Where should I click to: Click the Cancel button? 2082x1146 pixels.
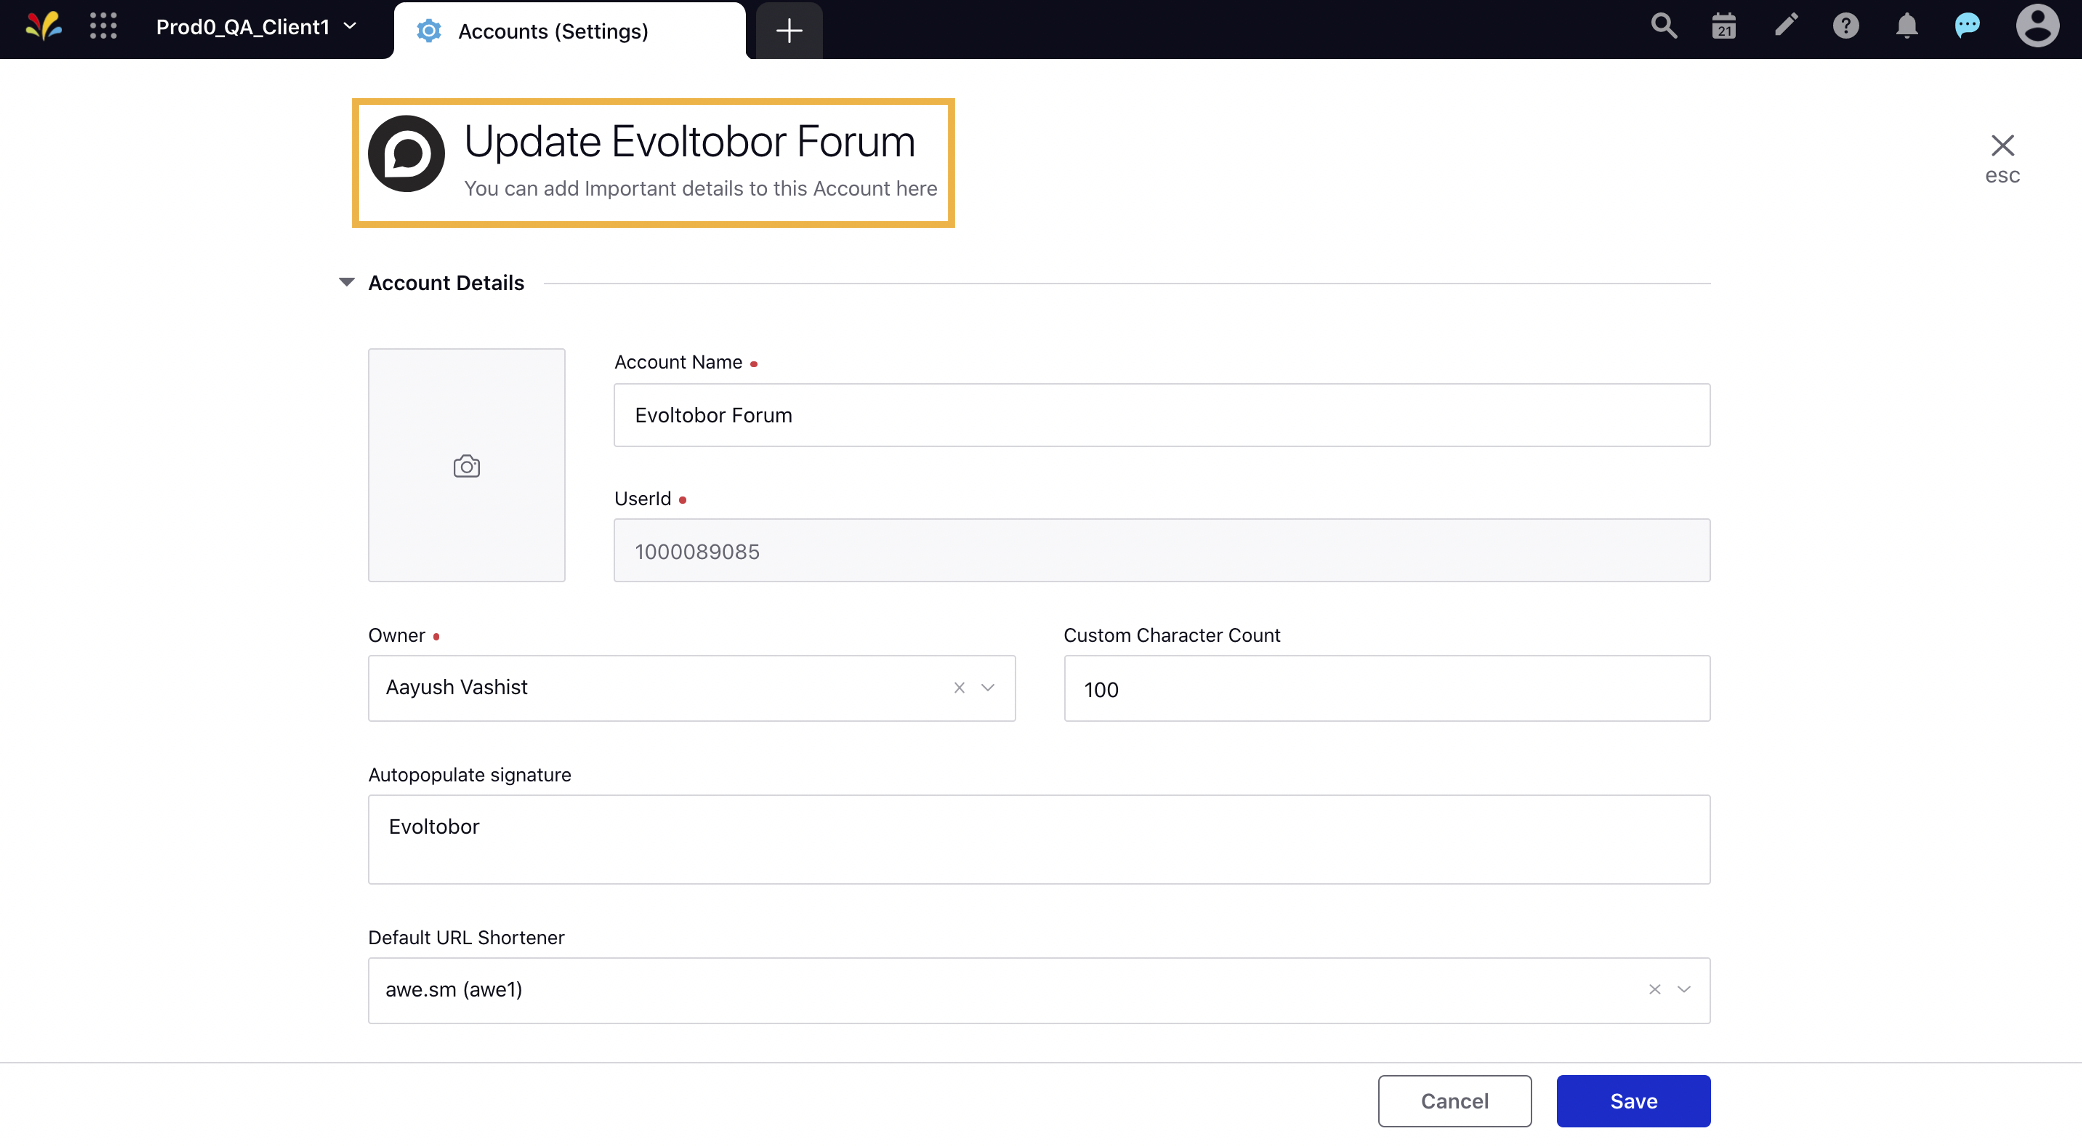pos(1454,1099)
